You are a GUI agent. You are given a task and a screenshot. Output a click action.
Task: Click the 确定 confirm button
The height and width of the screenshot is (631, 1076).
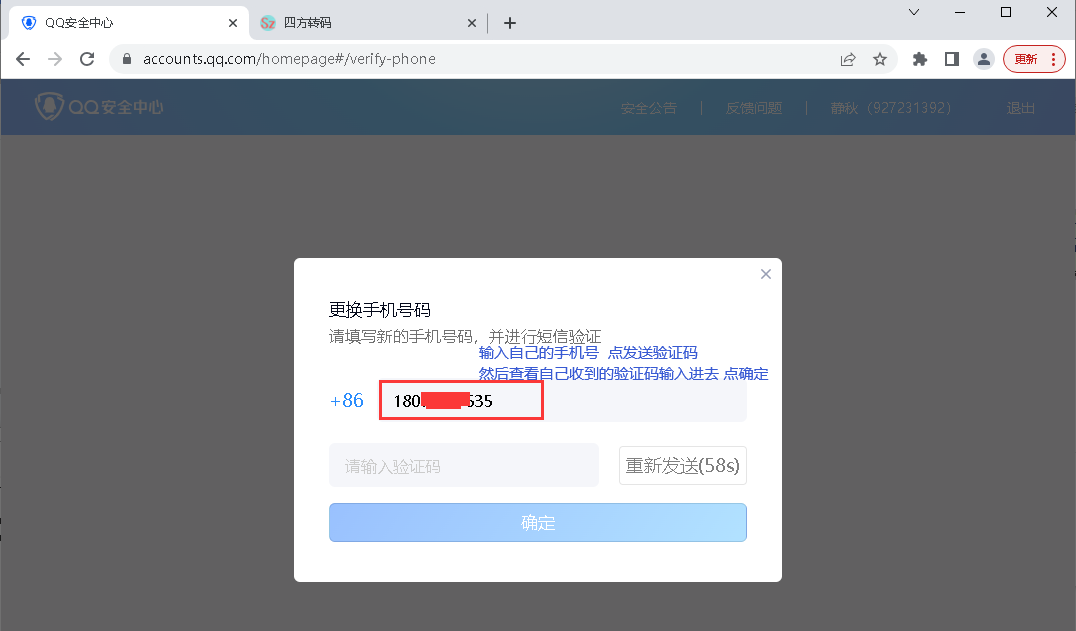(x=537, y=523)
